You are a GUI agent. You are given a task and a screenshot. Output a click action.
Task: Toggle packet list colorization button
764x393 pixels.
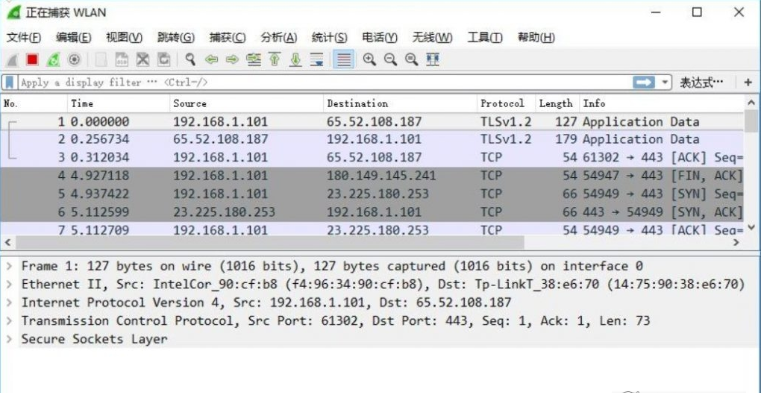(x=344, y=60)
